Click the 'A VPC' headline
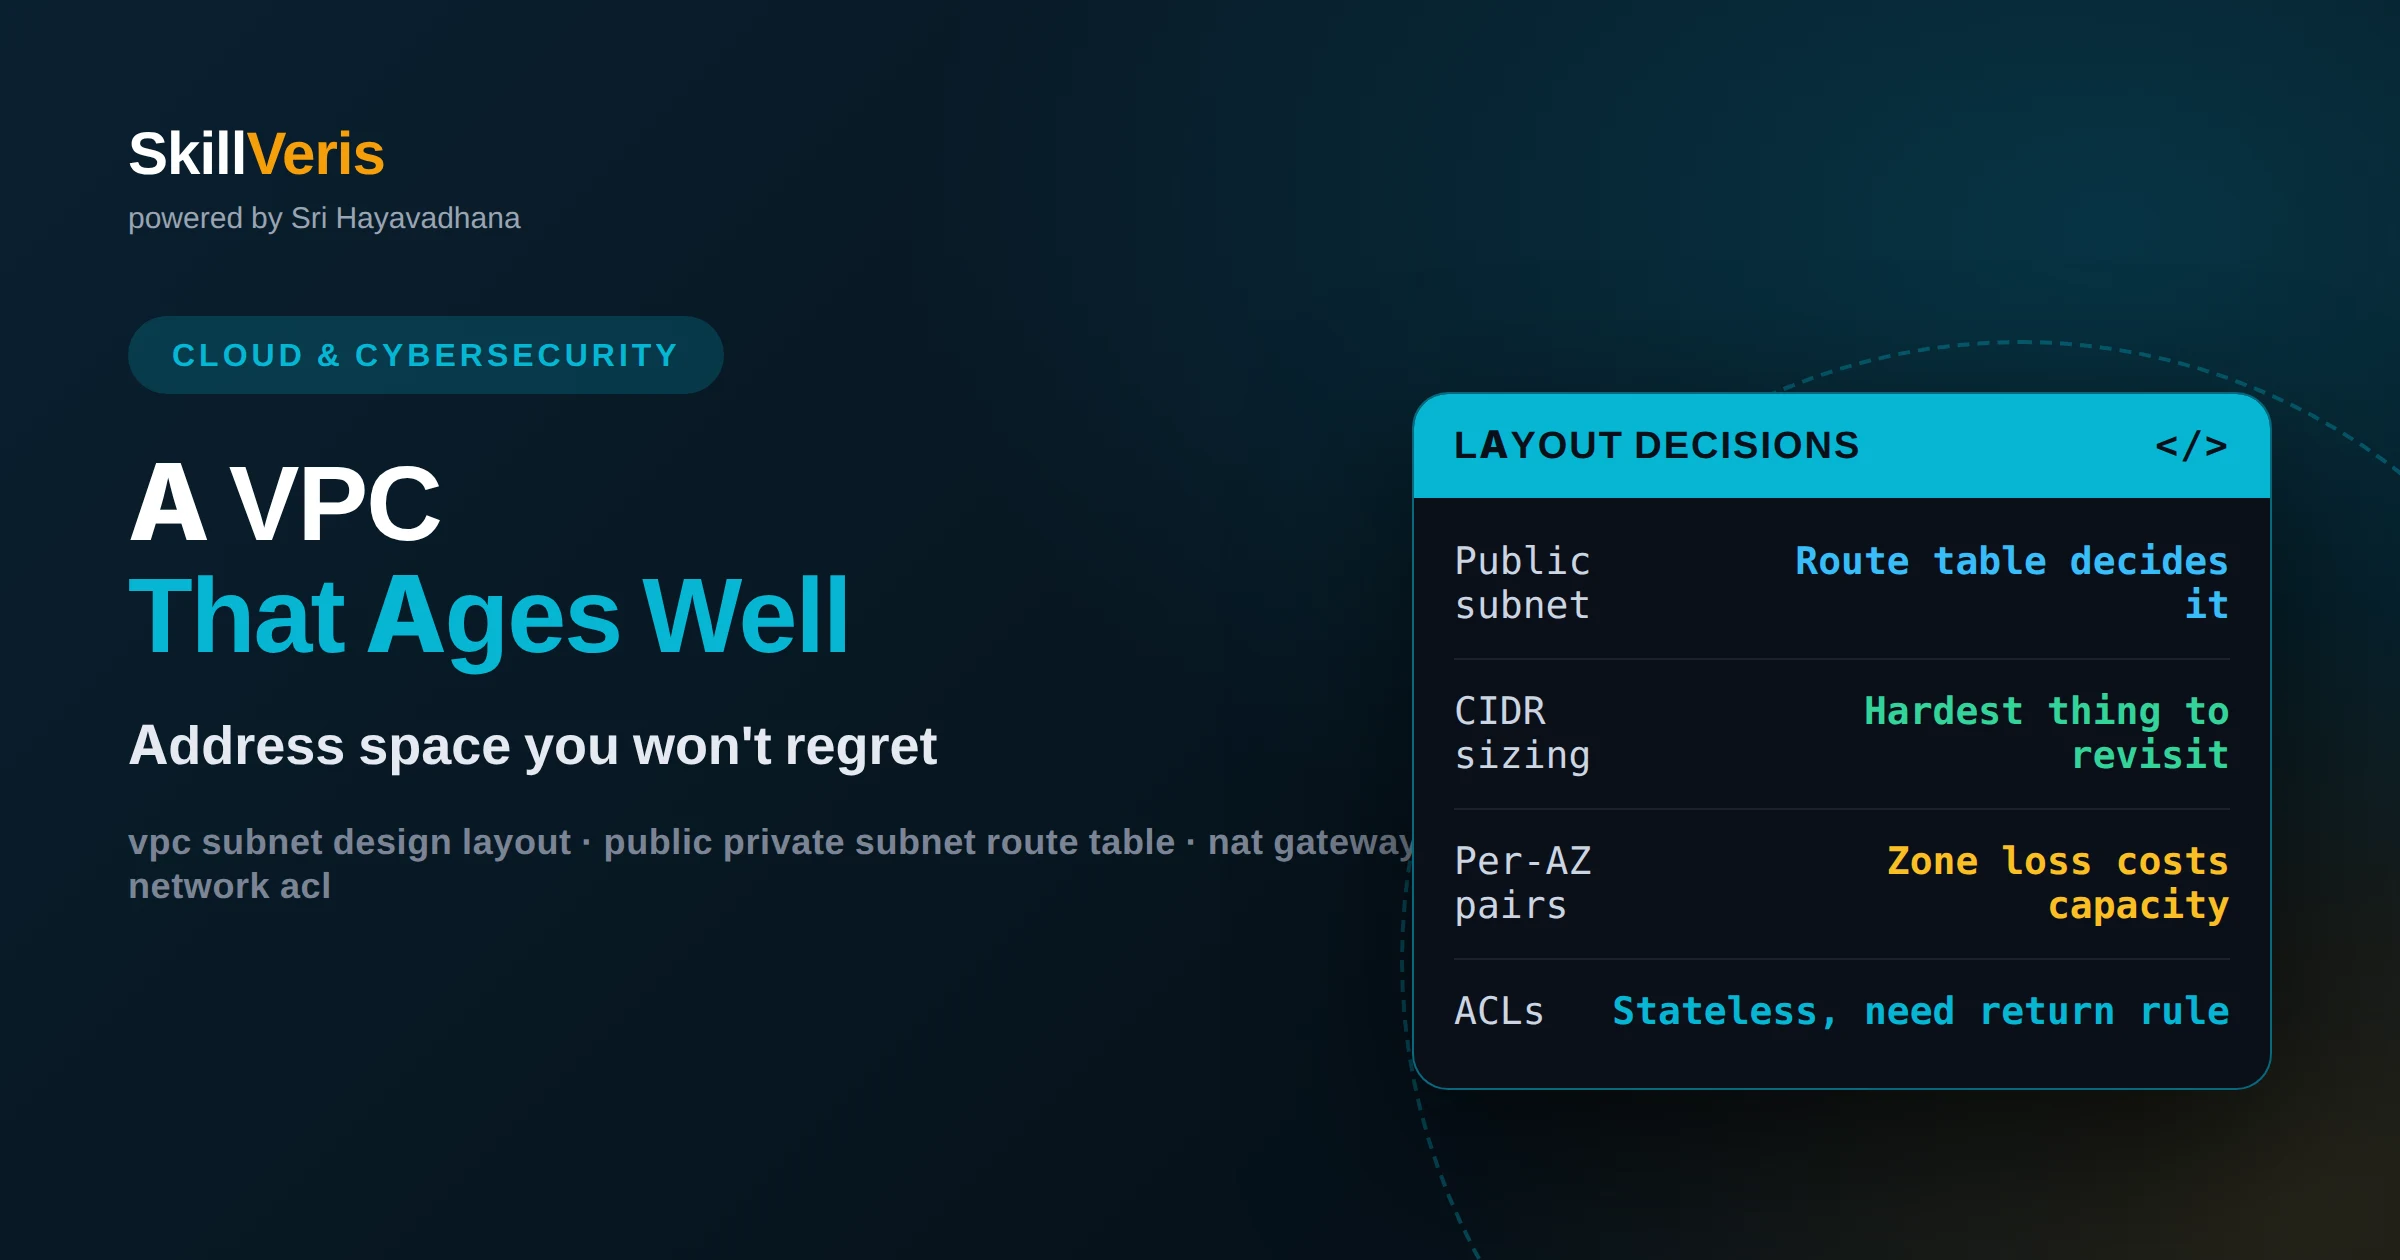Viewport: 2400px width, 1260px height. coord(285,503)
